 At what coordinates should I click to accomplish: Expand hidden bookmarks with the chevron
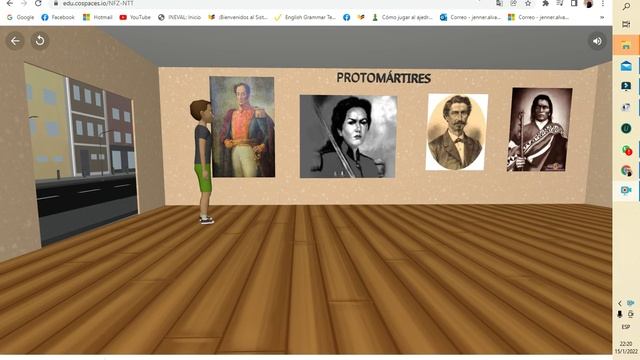602,18
